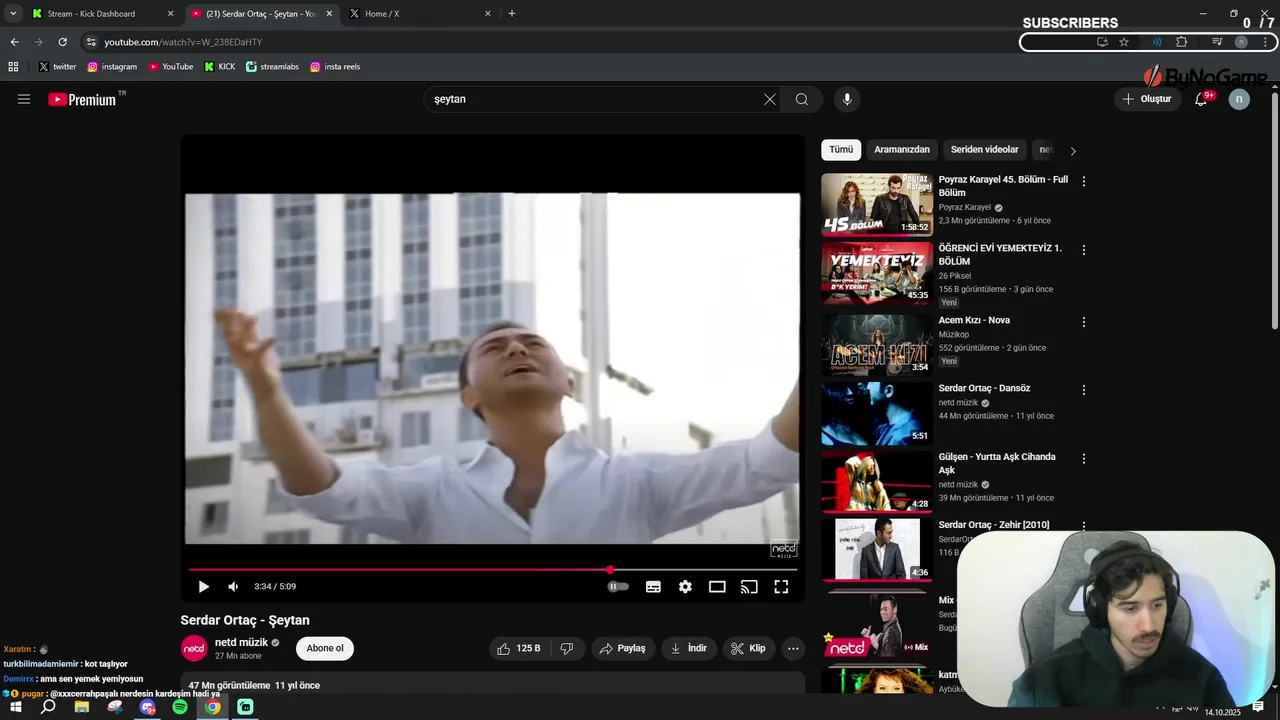The height and width of the screenshot is (720, 1280).
Task: Start voice search with the microphone icon
Action: (x=847, y=99)
